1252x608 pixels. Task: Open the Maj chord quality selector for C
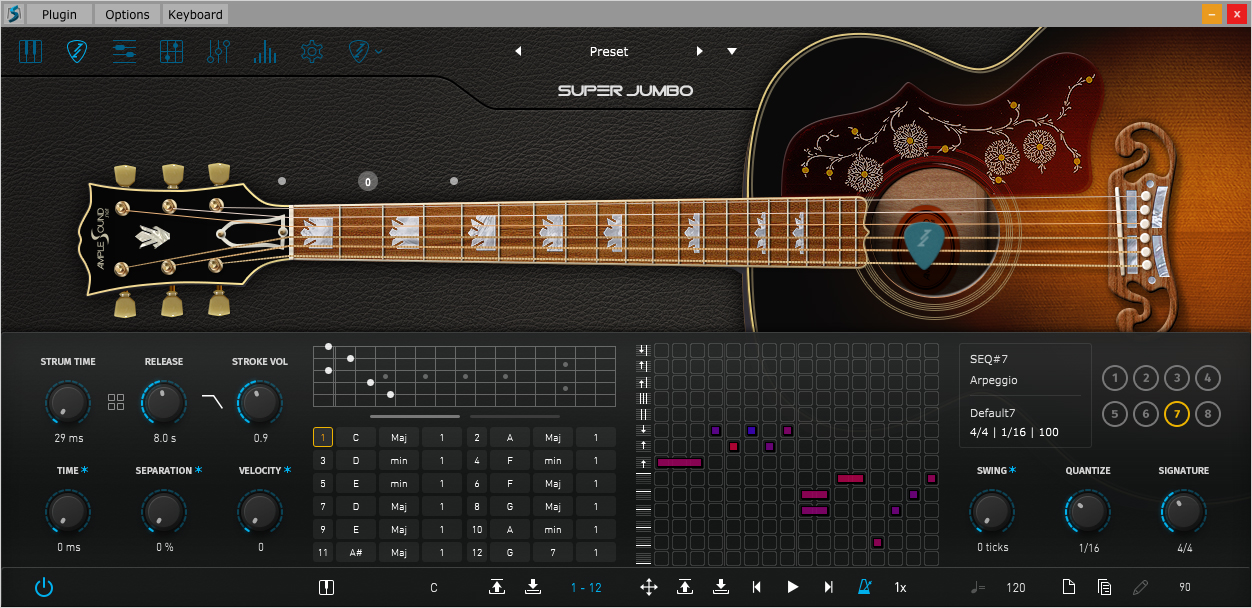(x=399, y=437)
